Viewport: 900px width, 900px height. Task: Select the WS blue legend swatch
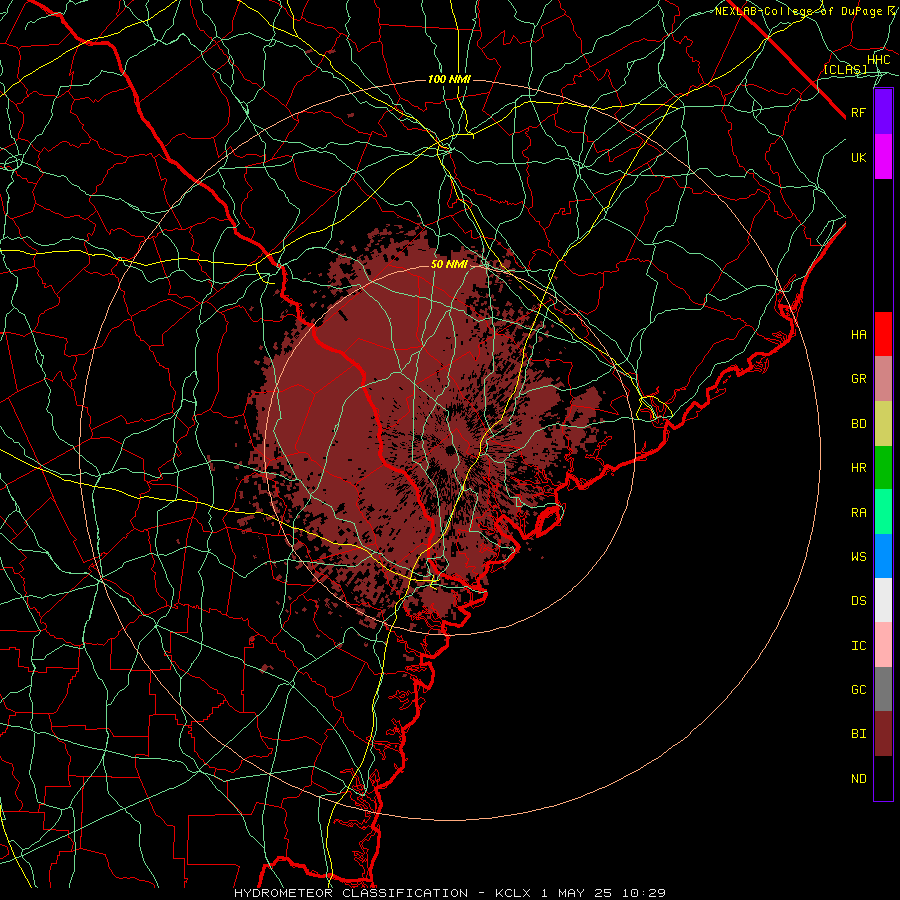point(883,556)
